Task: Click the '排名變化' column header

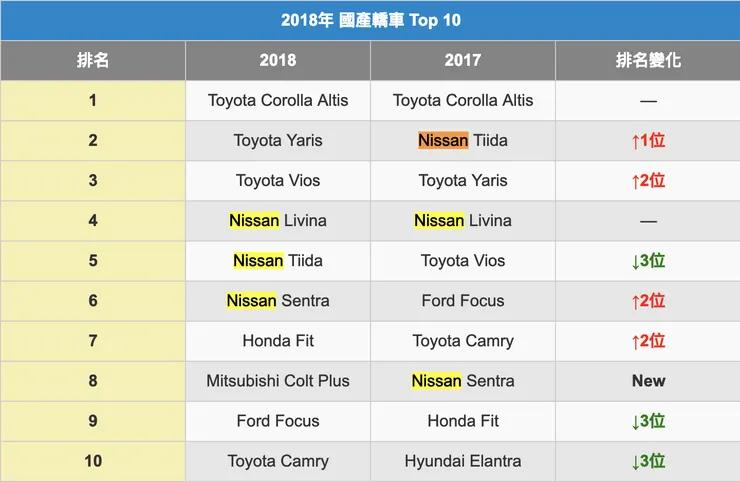Action: point(648,60)
